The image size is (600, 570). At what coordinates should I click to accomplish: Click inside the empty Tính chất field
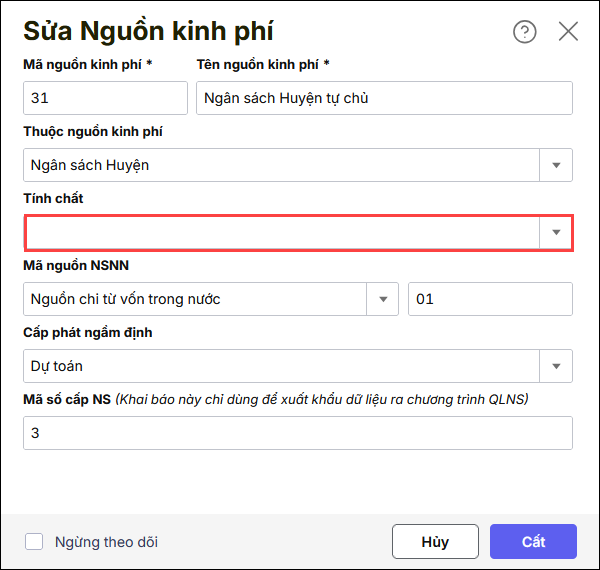[280, 232]
